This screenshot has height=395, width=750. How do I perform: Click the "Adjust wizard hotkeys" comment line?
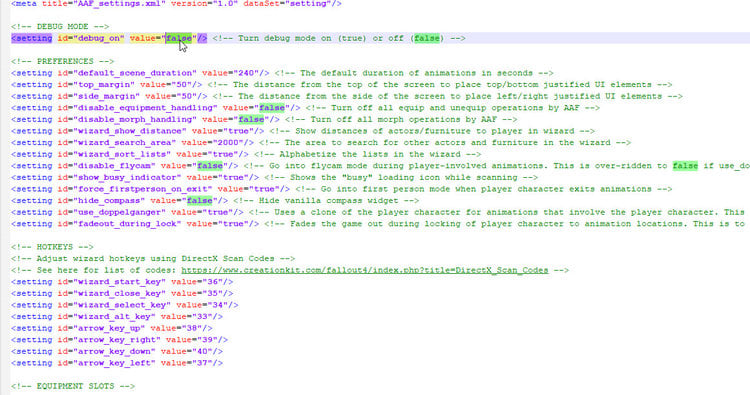153,259
